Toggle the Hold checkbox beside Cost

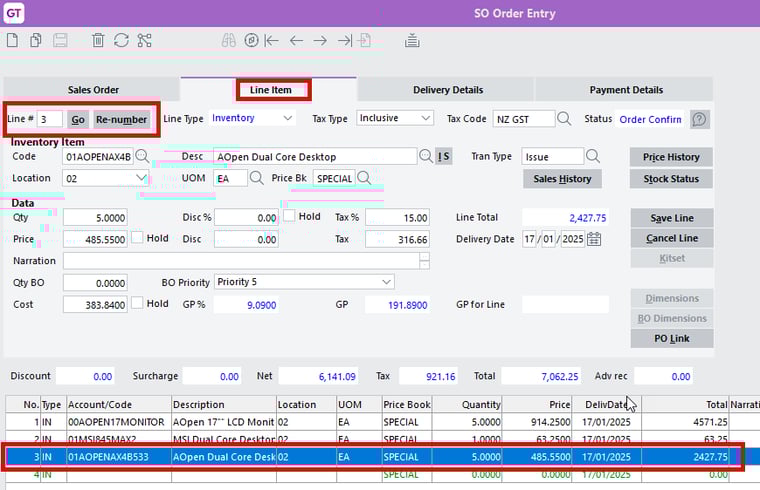click(x=138, y=304)
